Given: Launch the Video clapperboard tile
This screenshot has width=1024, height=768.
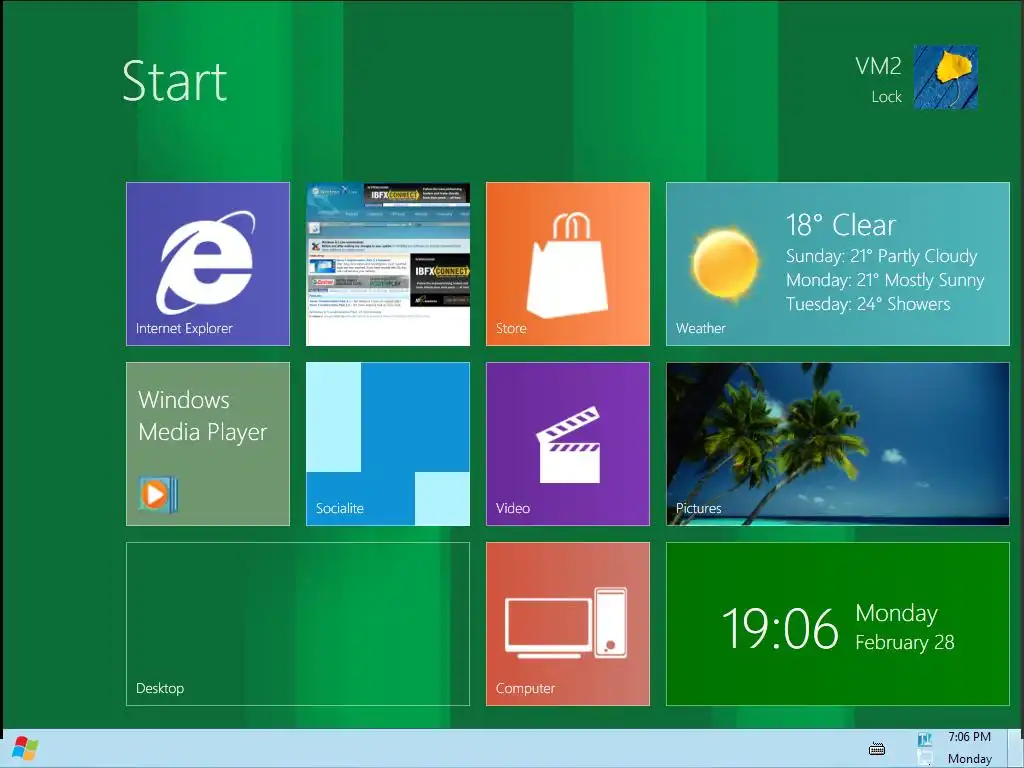Looking at the screenshot, I should click(x=568, y=444).
